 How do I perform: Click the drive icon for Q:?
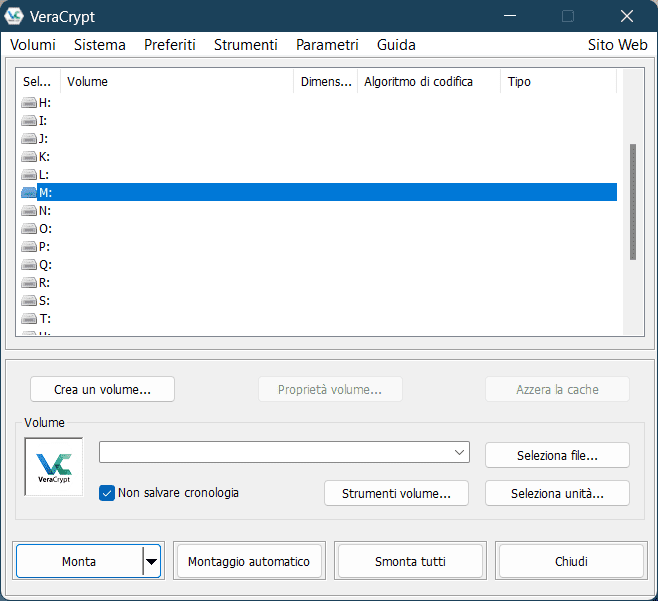click(x=29, y=265)
